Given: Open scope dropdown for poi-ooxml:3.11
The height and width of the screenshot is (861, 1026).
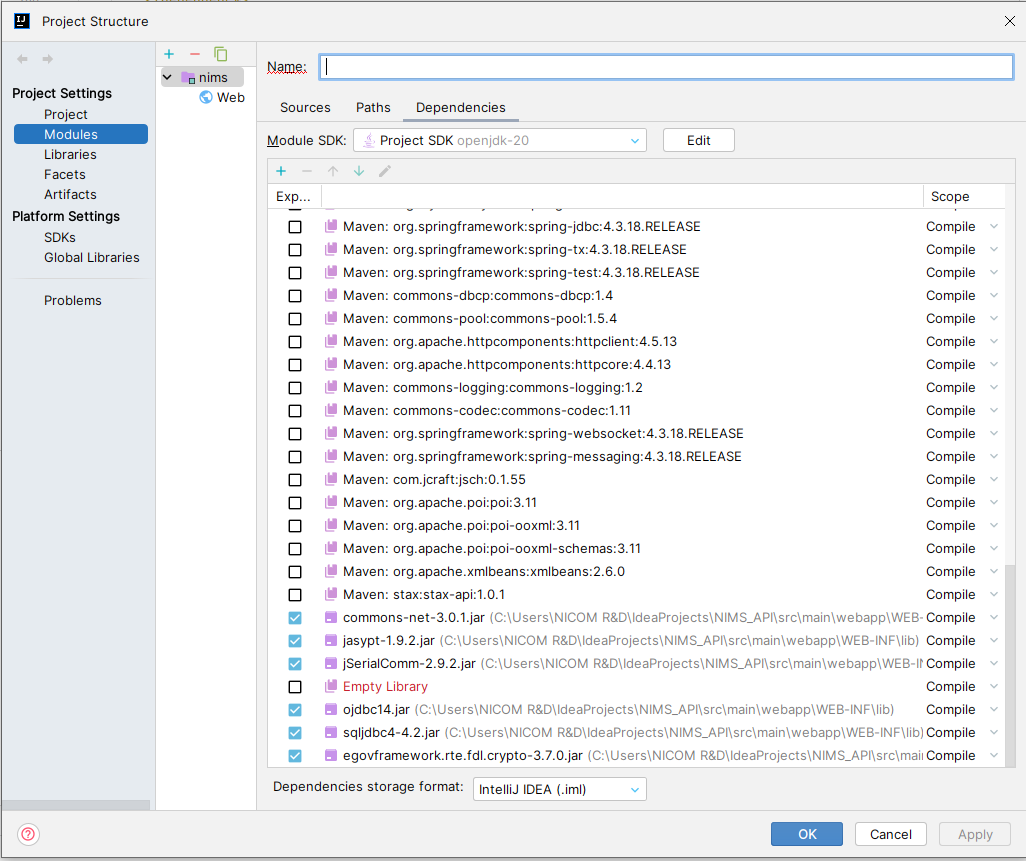Looking at the screenshot, I should [x=994, y=525].
